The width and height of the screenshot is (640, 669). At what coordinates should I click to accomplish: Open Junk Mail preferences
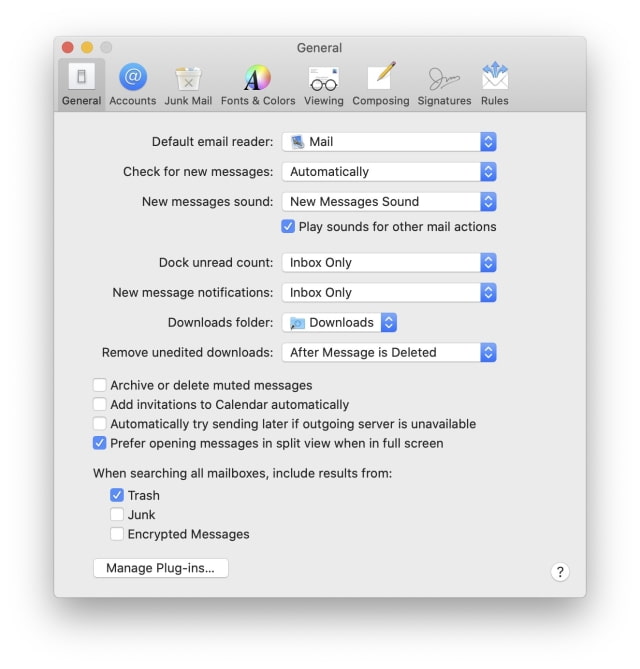coord(188,84)
